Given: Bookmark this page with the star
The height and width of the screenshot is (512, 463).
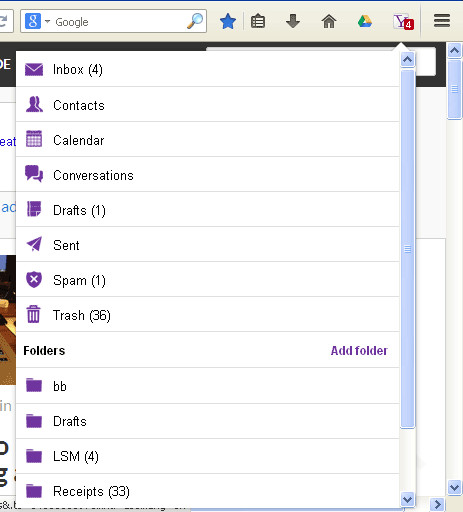Looking at the screenshot, I should [x=228, y=22].
